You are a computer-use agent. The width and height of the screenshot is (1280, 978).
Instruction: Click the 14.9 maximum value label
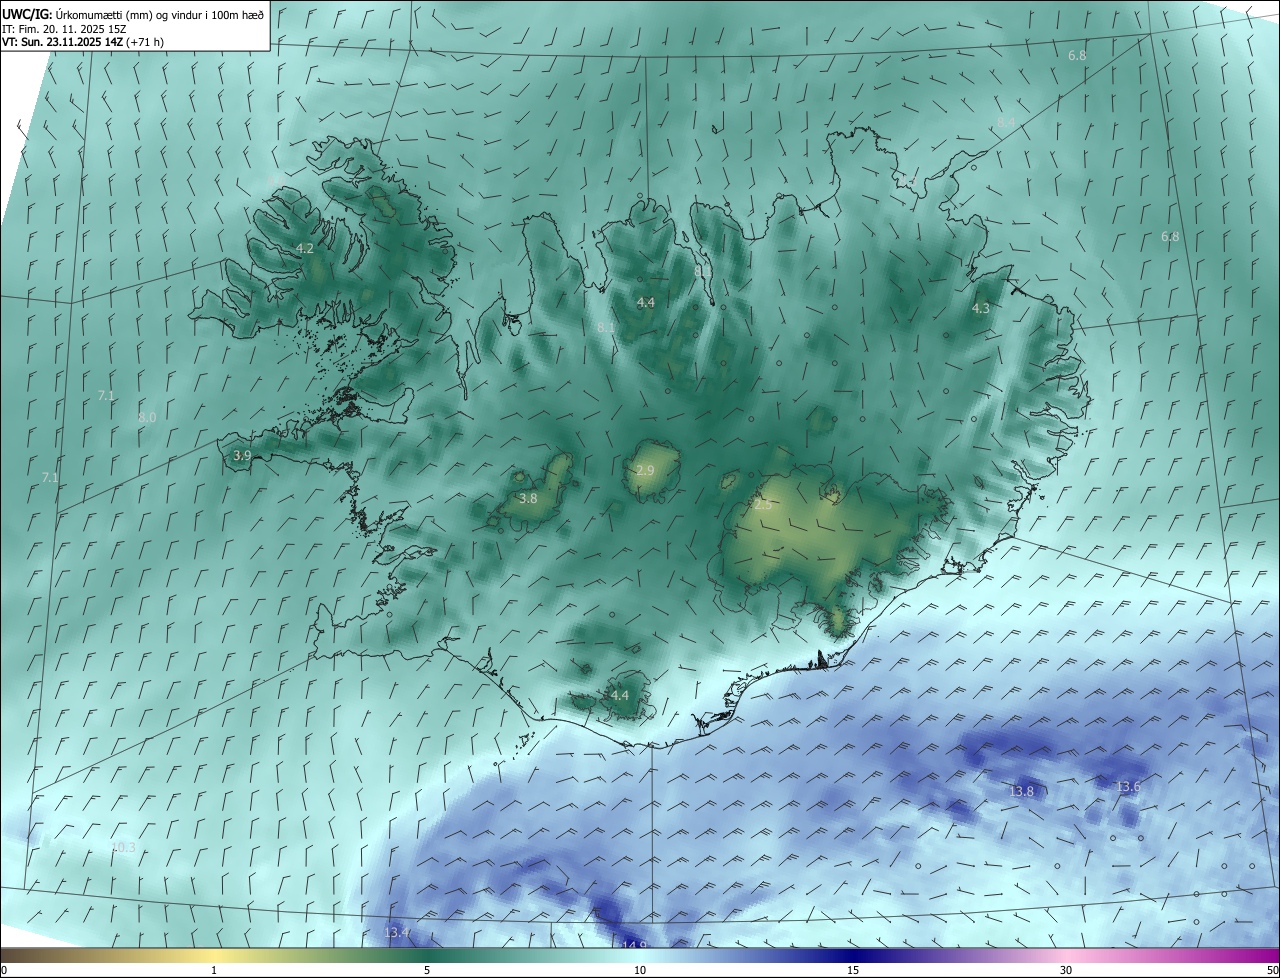click(635, 945)
